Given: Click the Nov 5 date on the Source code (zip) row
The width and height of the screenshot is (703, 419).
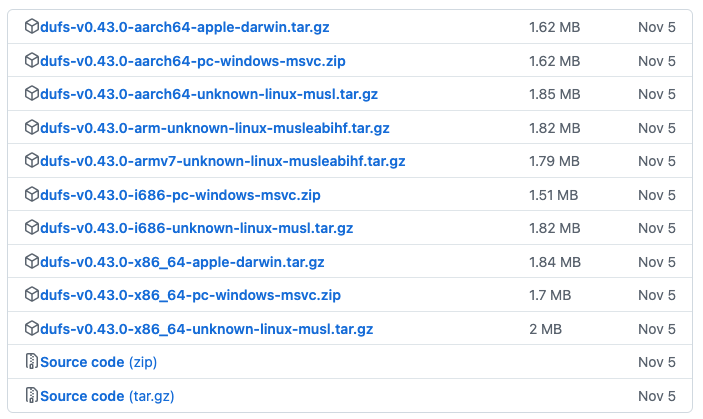Looking at the screenshot, I should click(657, 362).
